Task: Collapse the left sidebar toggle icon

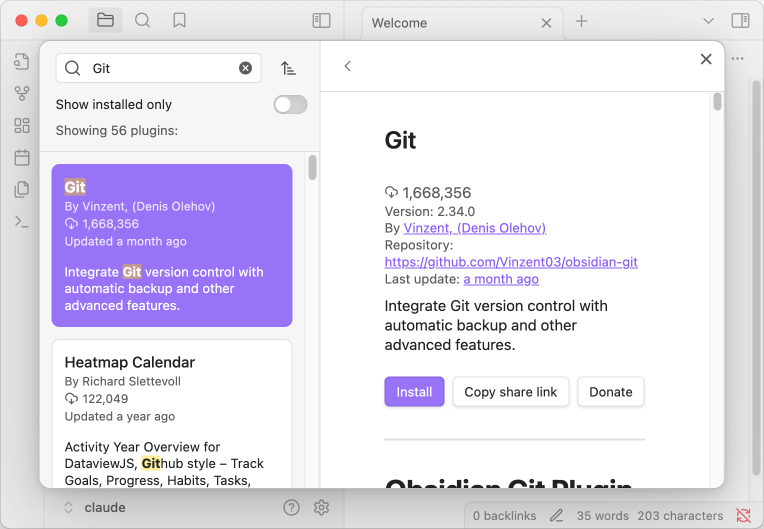Action: 321,20
